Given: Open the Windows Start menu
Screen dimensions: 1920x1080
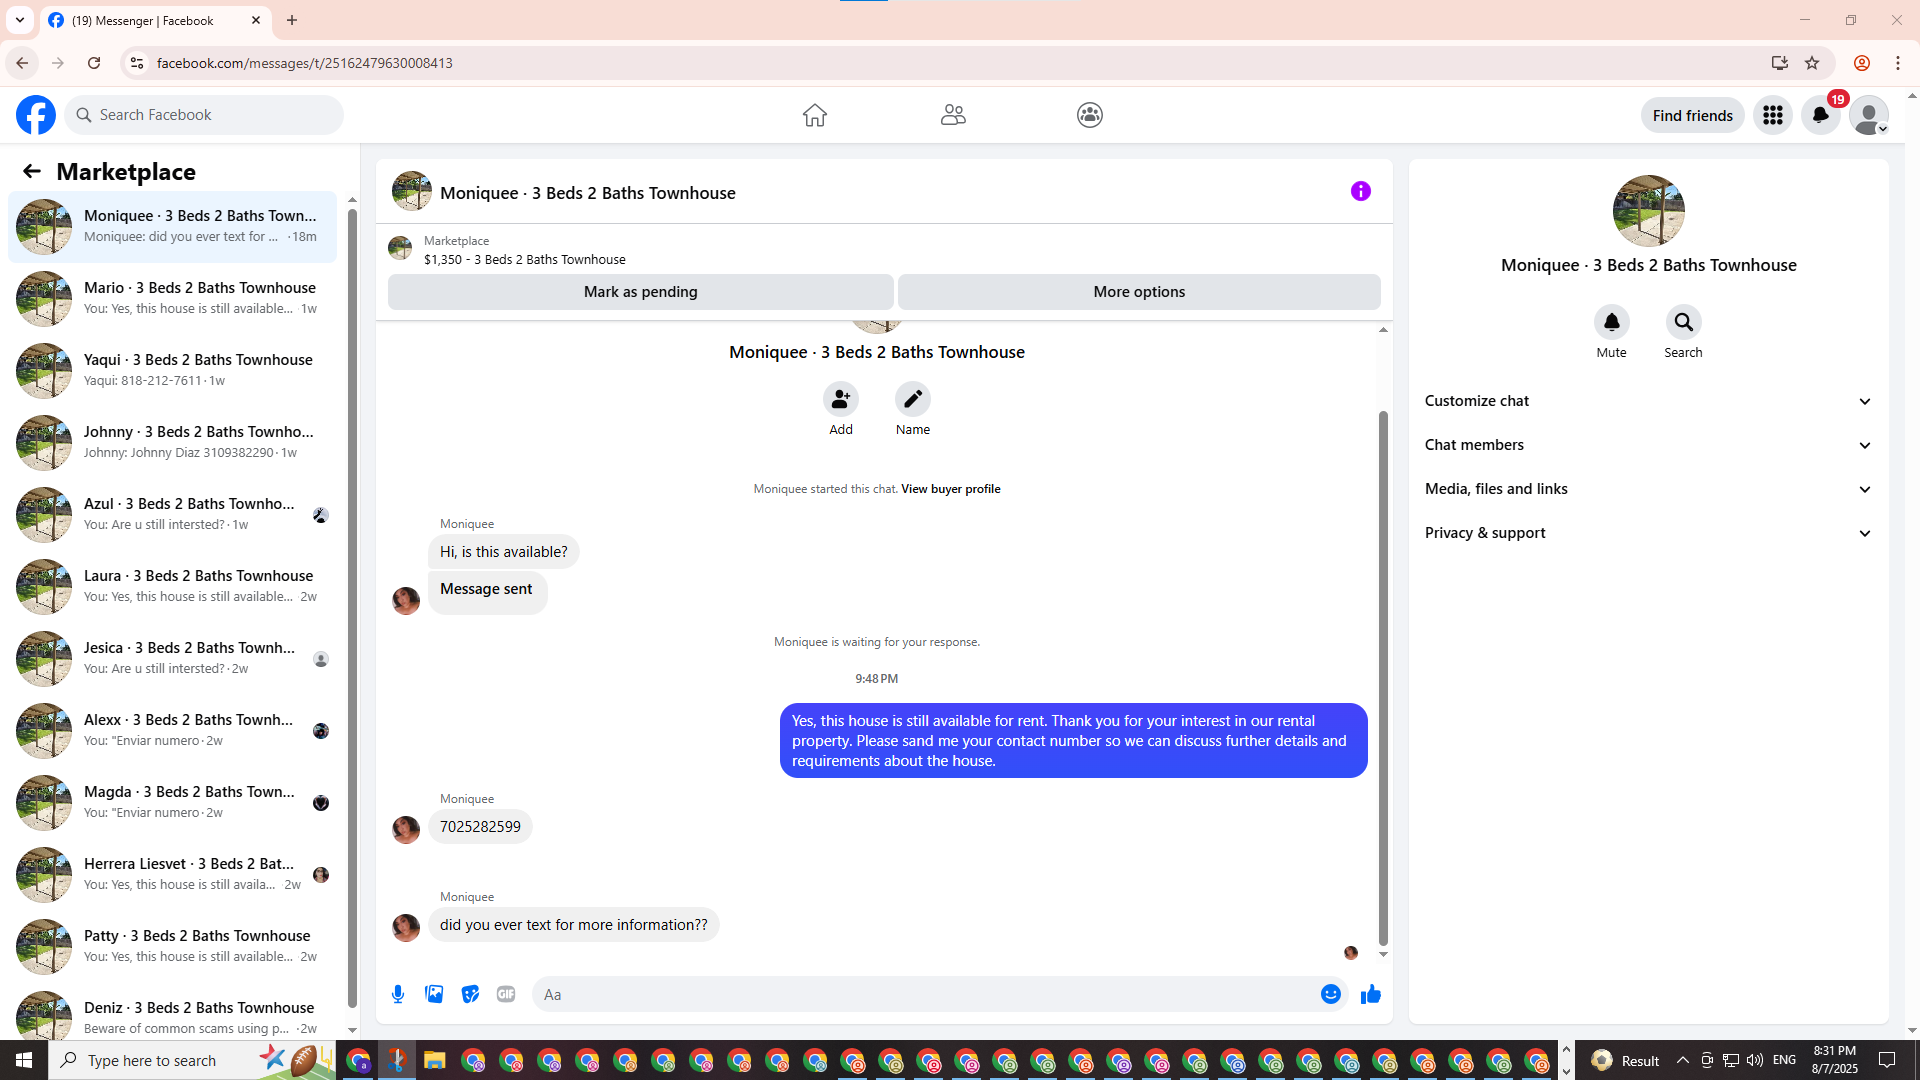Looking at the screenshot, I should (24, 1060).
